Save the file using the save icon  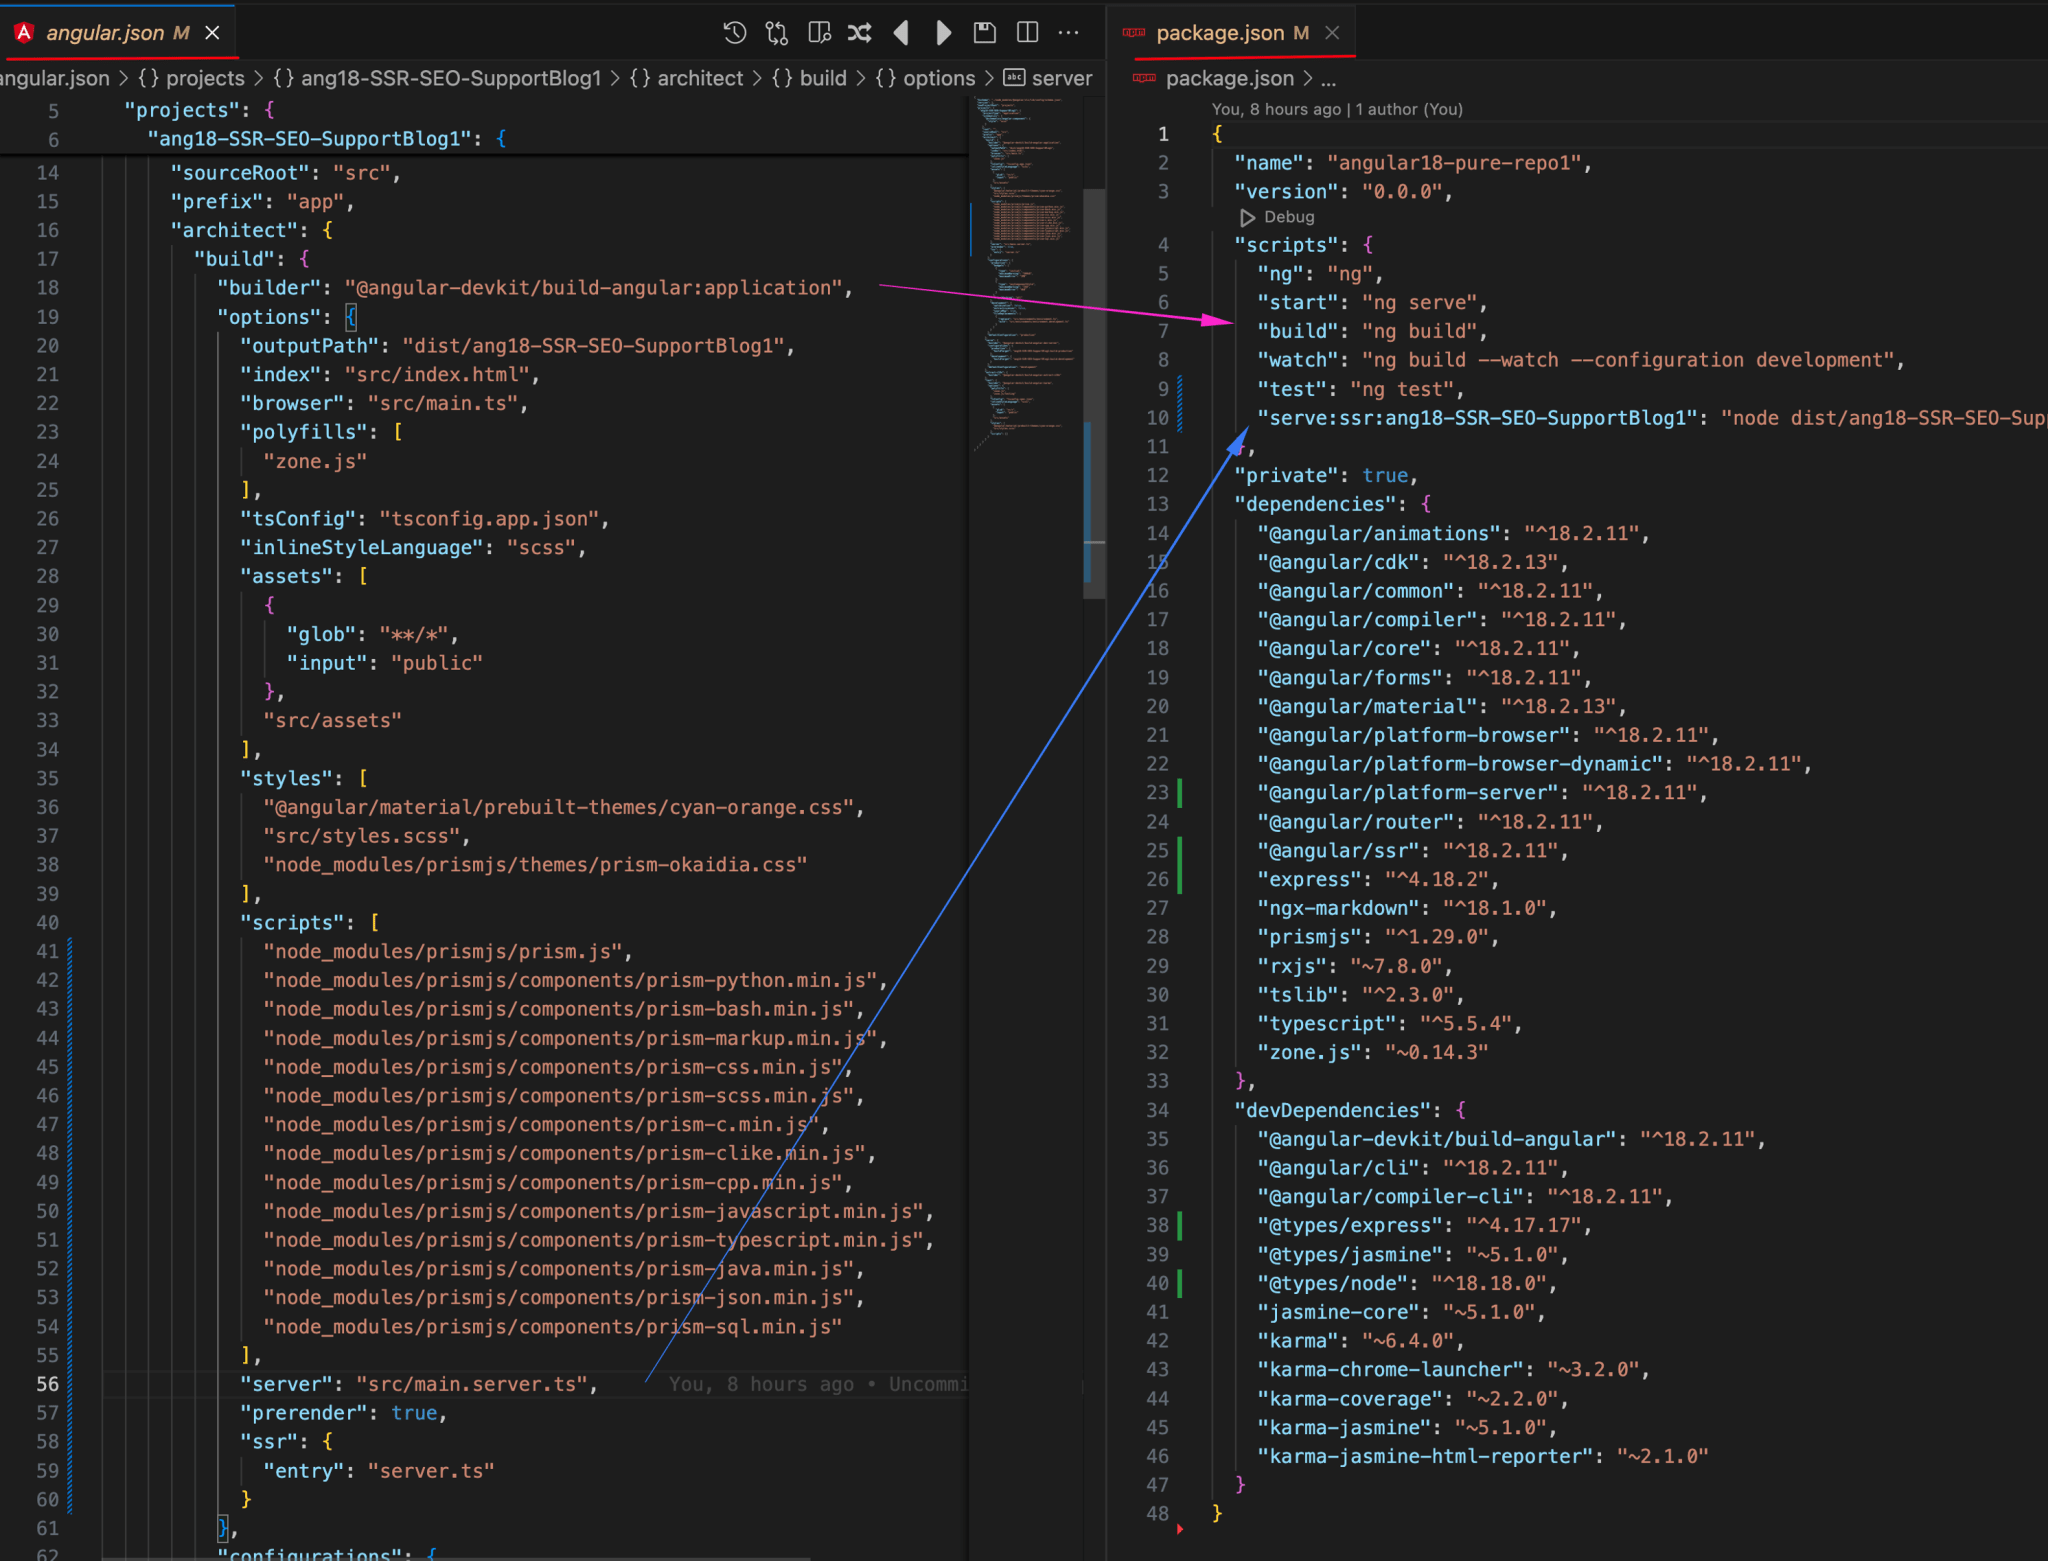pyautogui.click(x=985, y=32)
